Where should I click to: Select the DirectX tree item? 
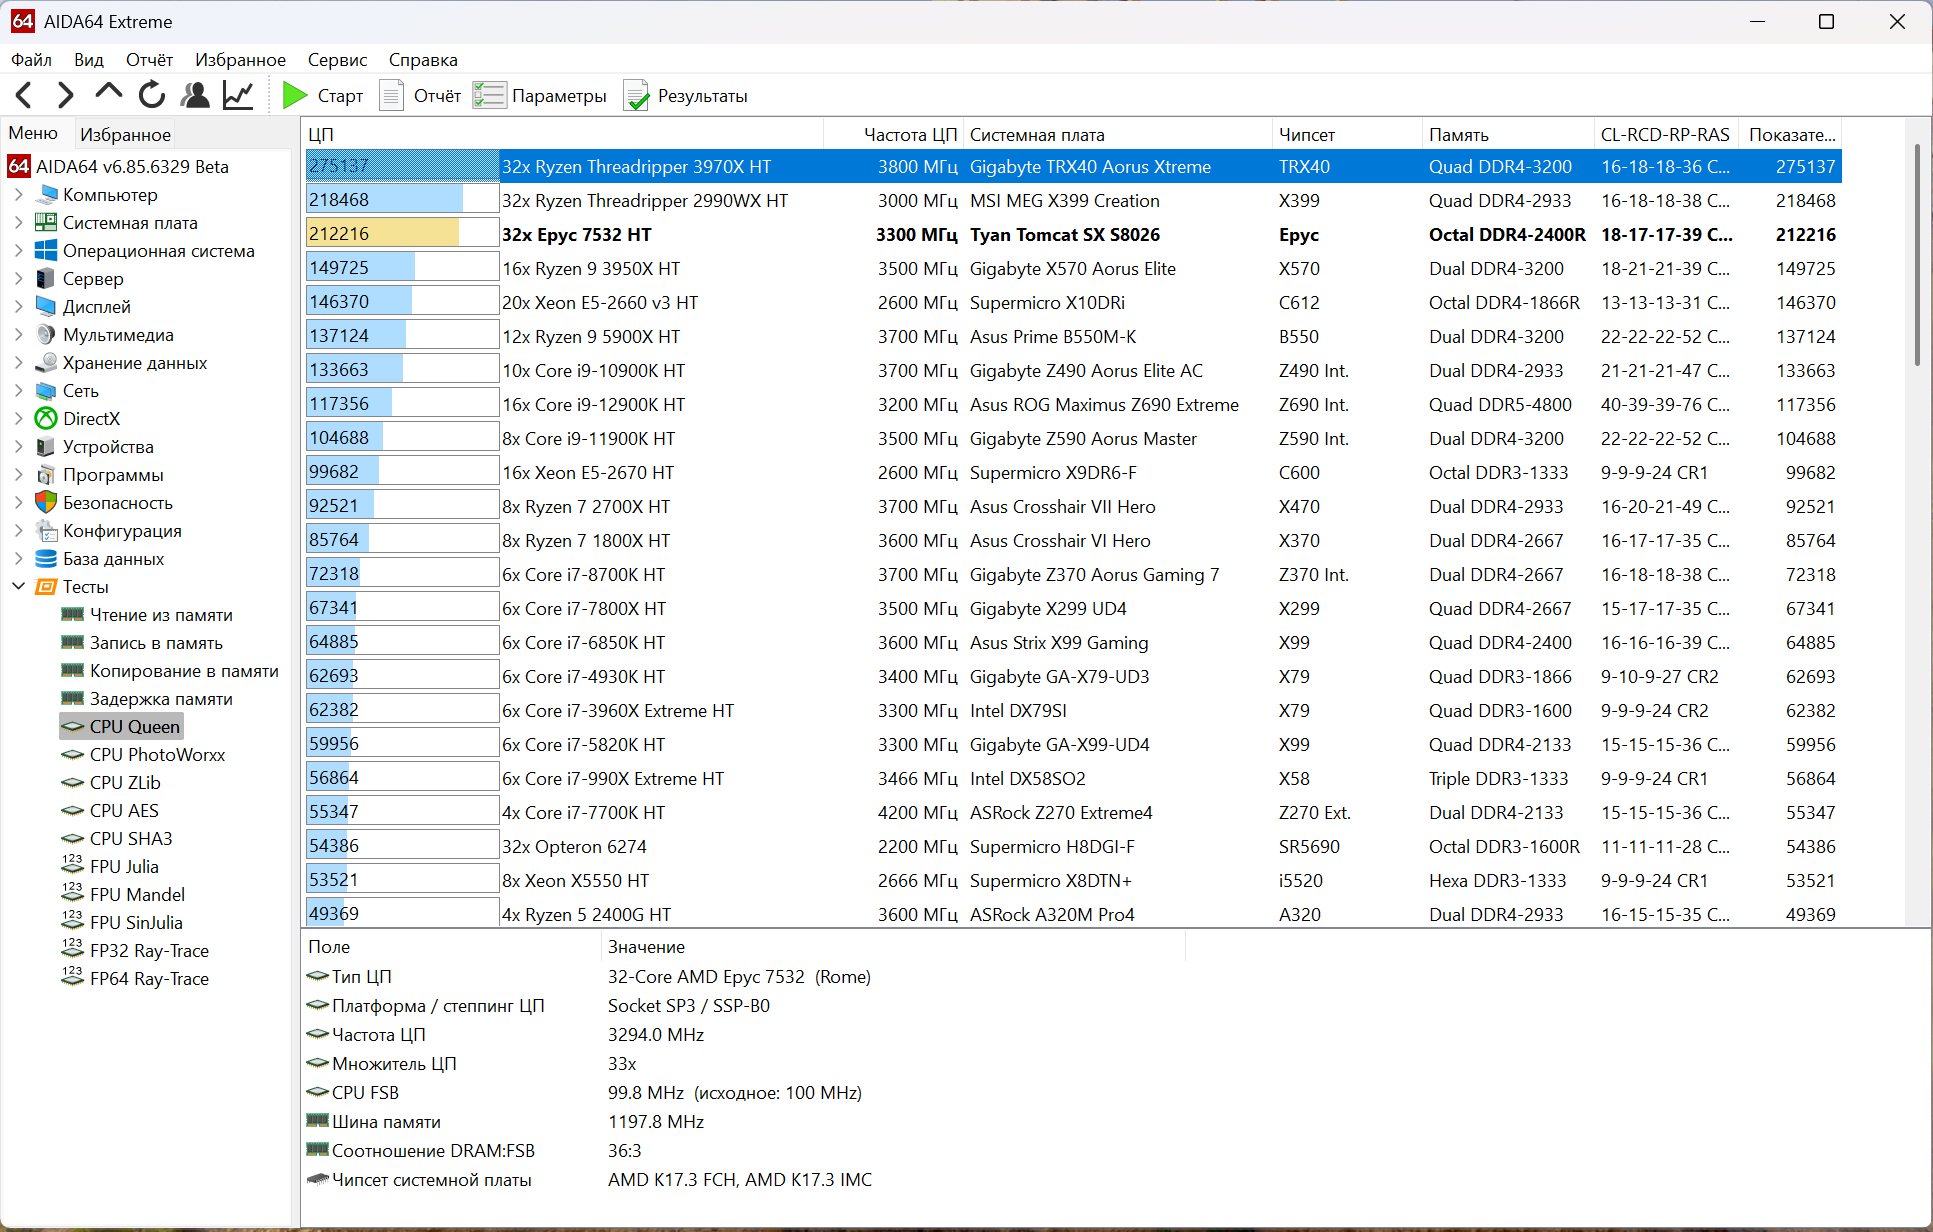91,419
